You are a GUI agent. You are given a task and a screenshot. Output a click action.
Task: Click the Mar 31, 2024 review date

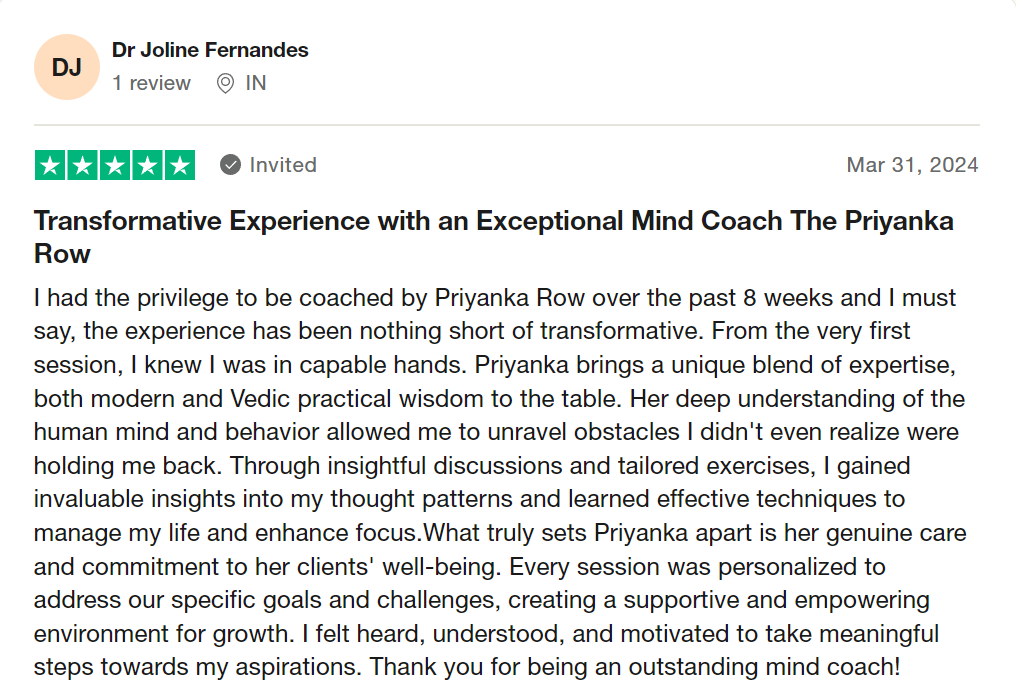tap(912, 165)
